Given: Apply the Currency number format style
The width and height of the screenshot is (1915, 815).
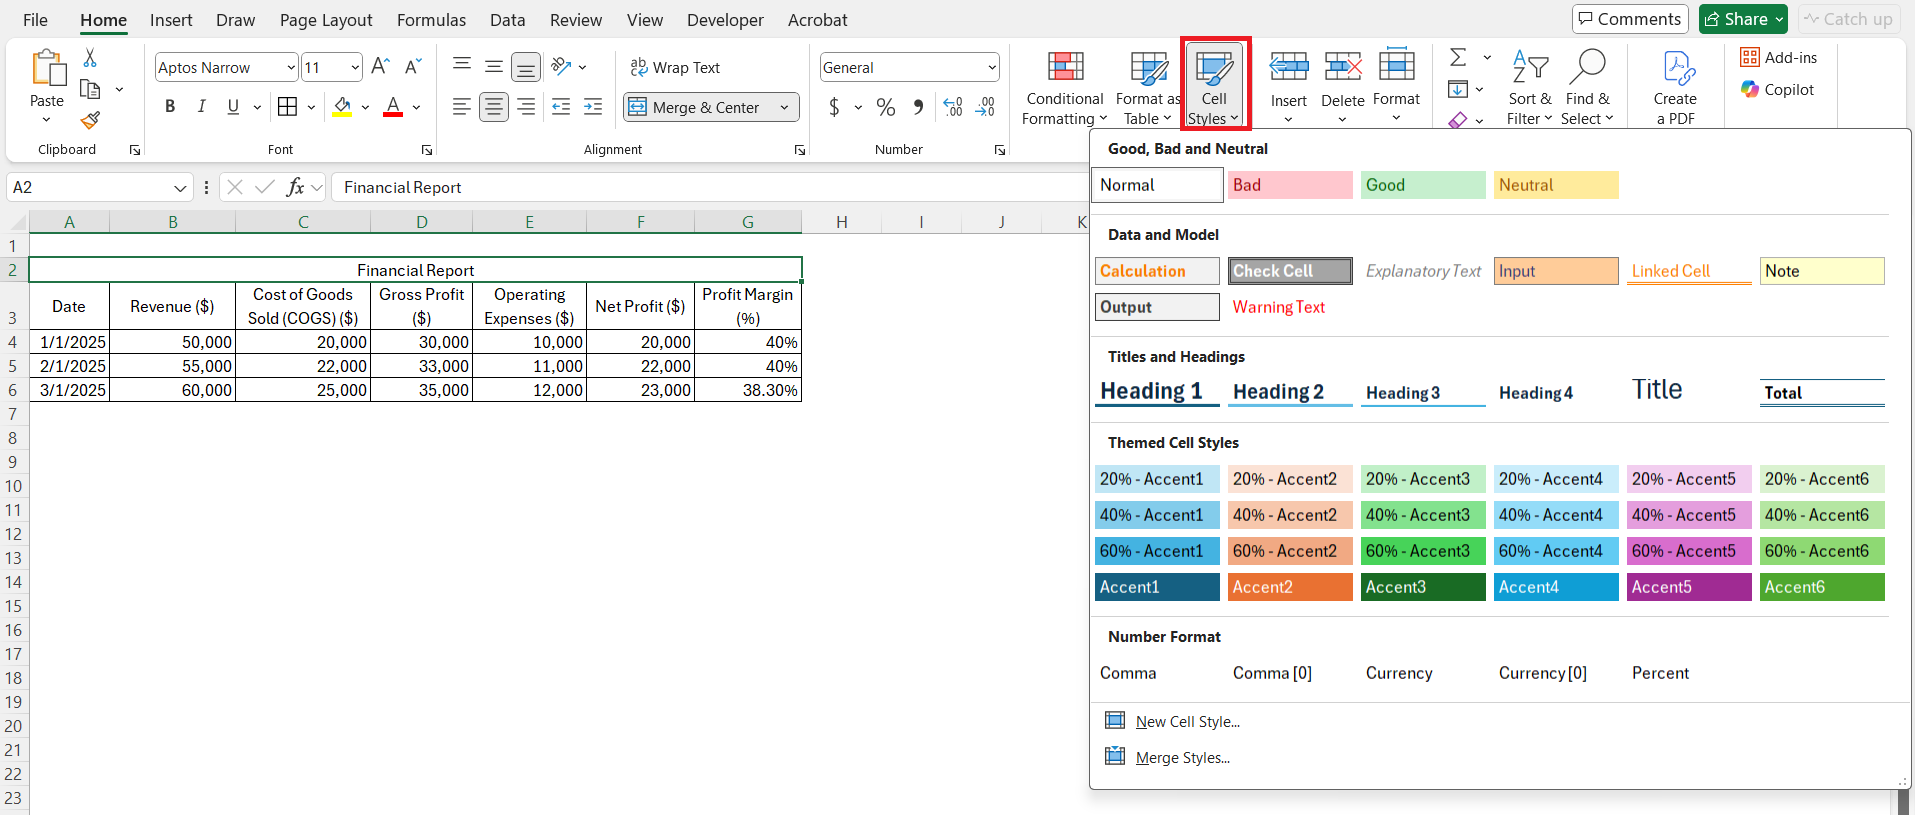Looking at the screenshot, I should click(1399, 673).
